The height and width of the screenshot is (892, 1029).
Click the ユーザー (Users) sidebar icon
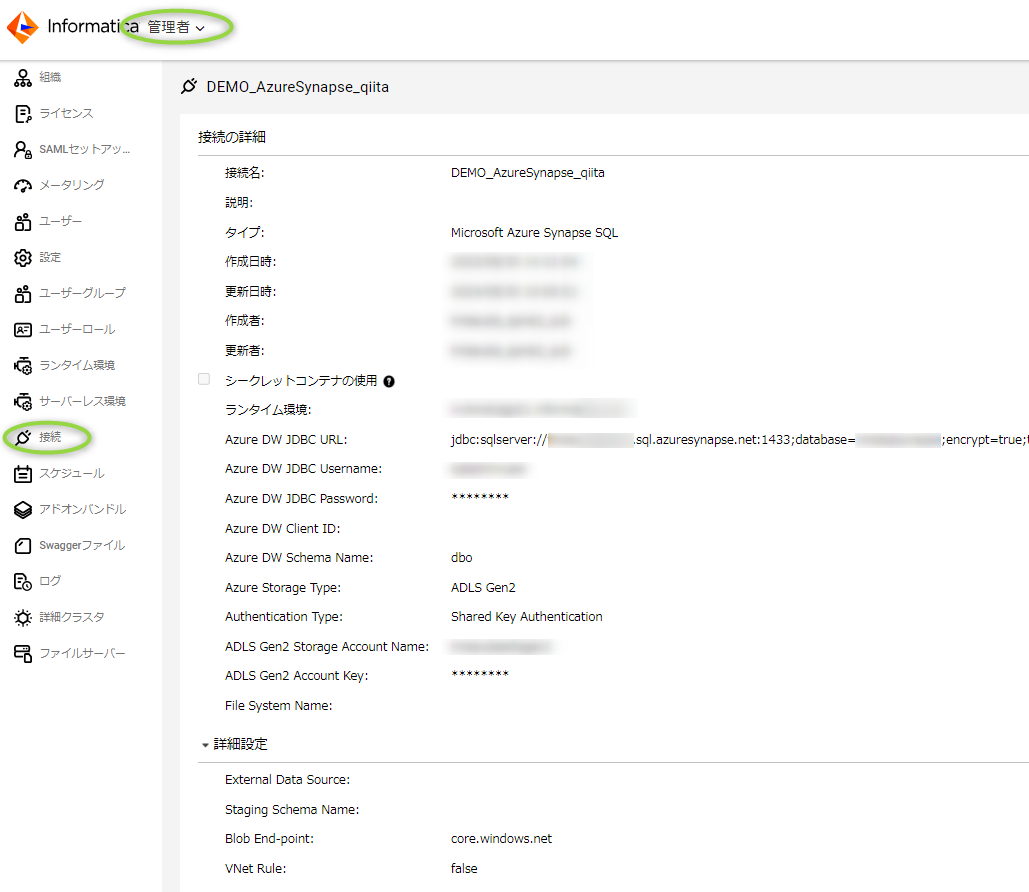click(23, 221)
